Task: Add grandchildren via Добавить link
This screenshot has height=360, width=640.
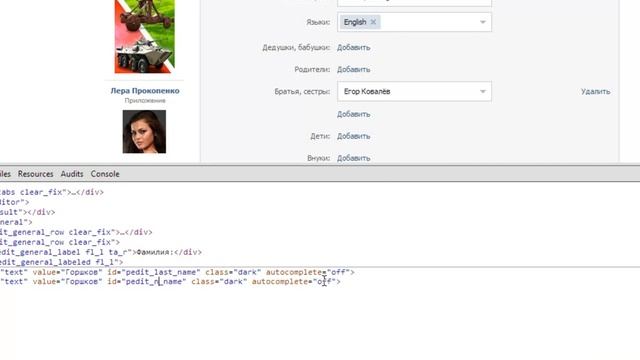Action: pyautogui.click(x=353, y=158)
